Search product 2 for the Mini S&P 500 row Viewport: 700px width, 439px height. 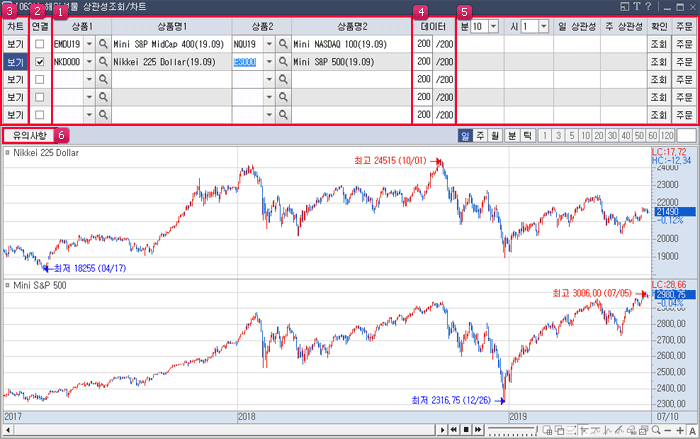tap(283, 62)
